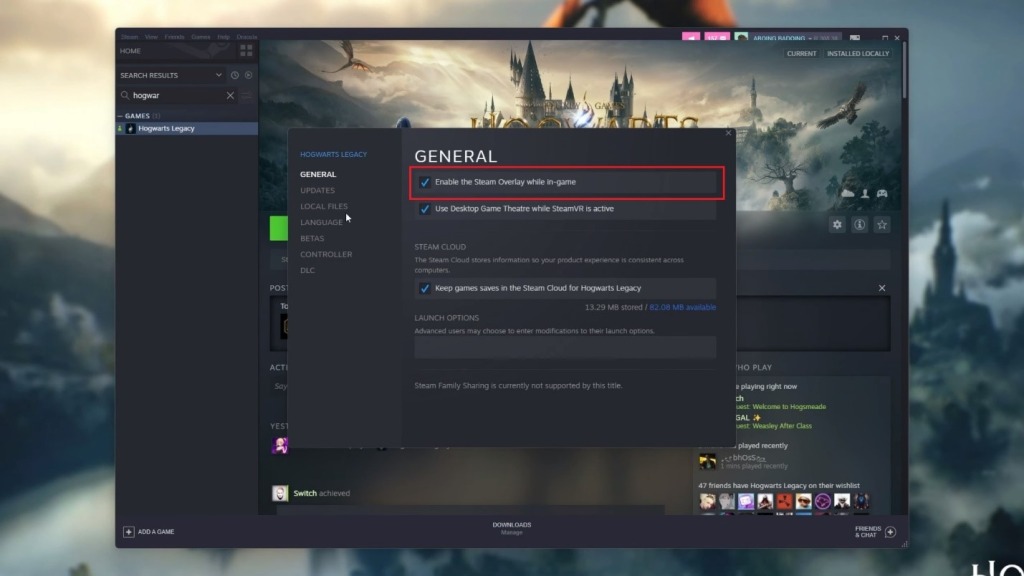
Task: Click the HOGWARTS LEGACY dialog title link
Action: click(334, 155)
